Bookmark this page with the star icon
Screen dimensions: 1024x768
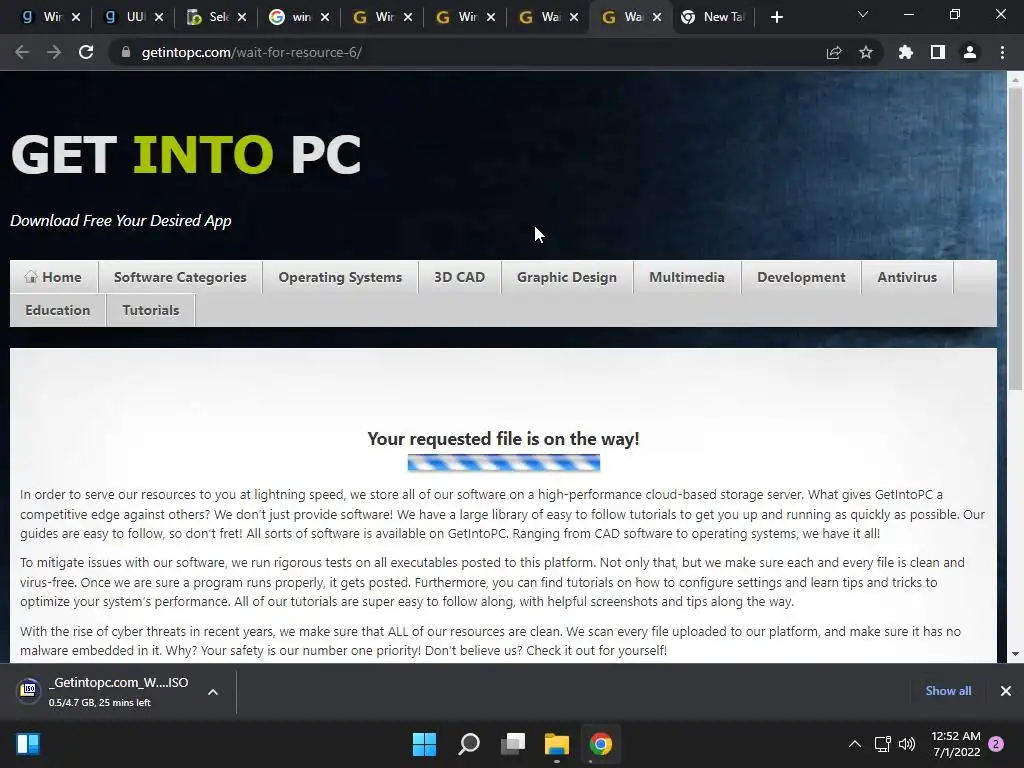click(x=866, y=52)
